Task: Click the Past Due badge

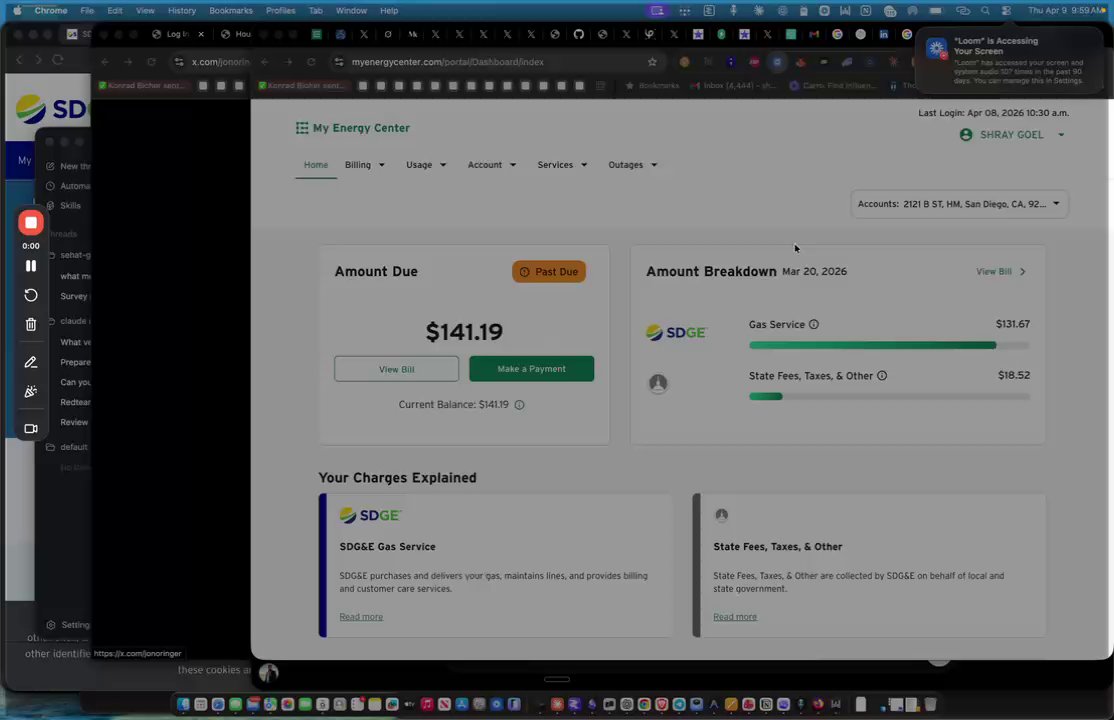Action: pyautogui.click(x=549, y=272)
